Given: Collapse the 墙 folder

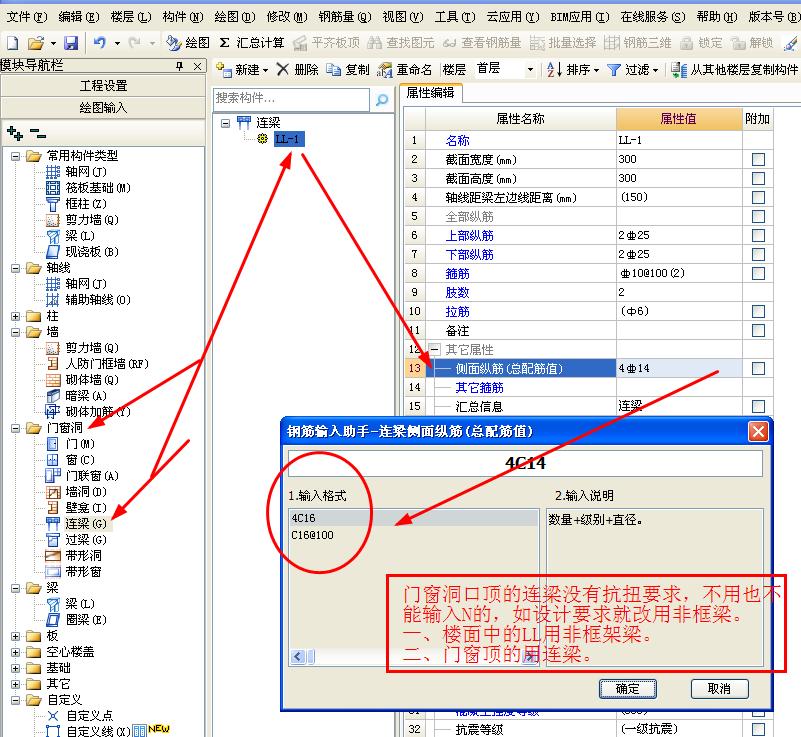Looking at the screenshot, I should [x=16, y=332].
